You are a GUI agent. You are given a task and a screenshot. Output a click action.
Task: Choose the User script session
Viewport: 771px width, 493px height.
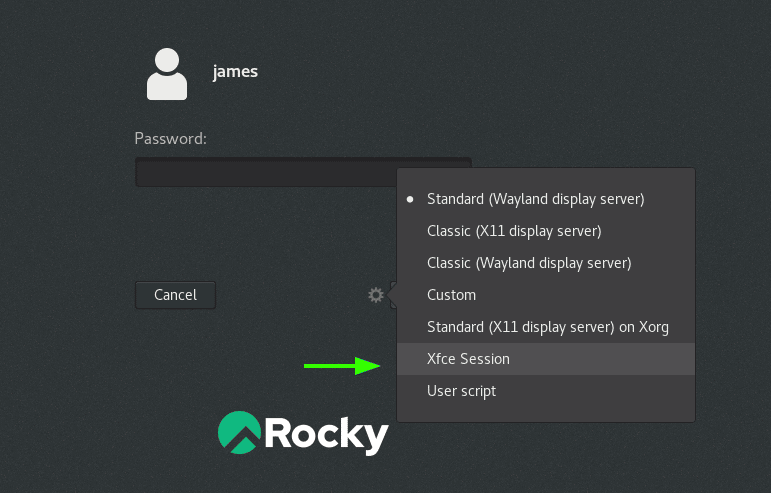tap(546, 391)
